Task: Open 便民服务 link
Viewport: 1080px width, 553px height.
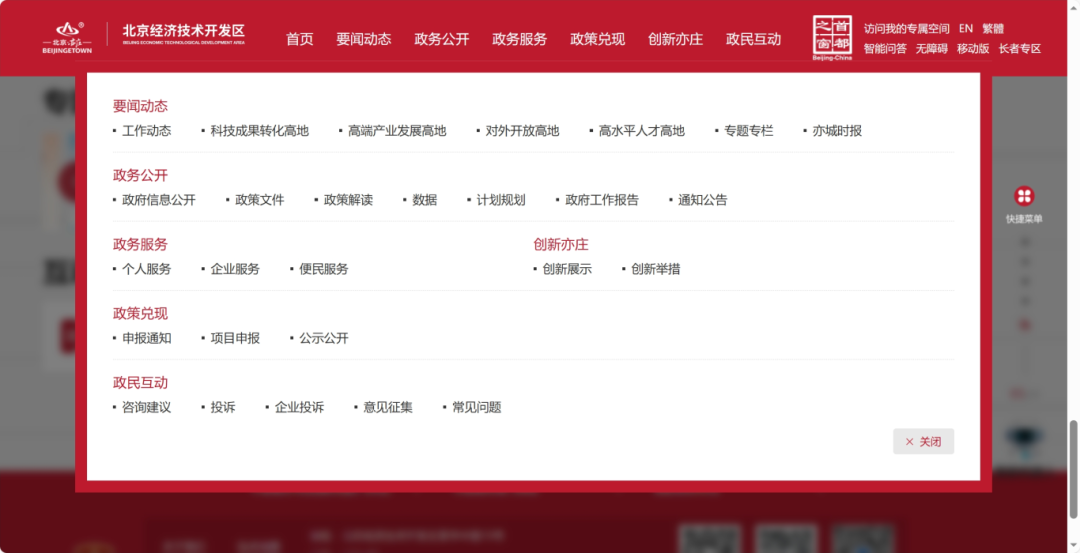Action: (x=323, y=269)
